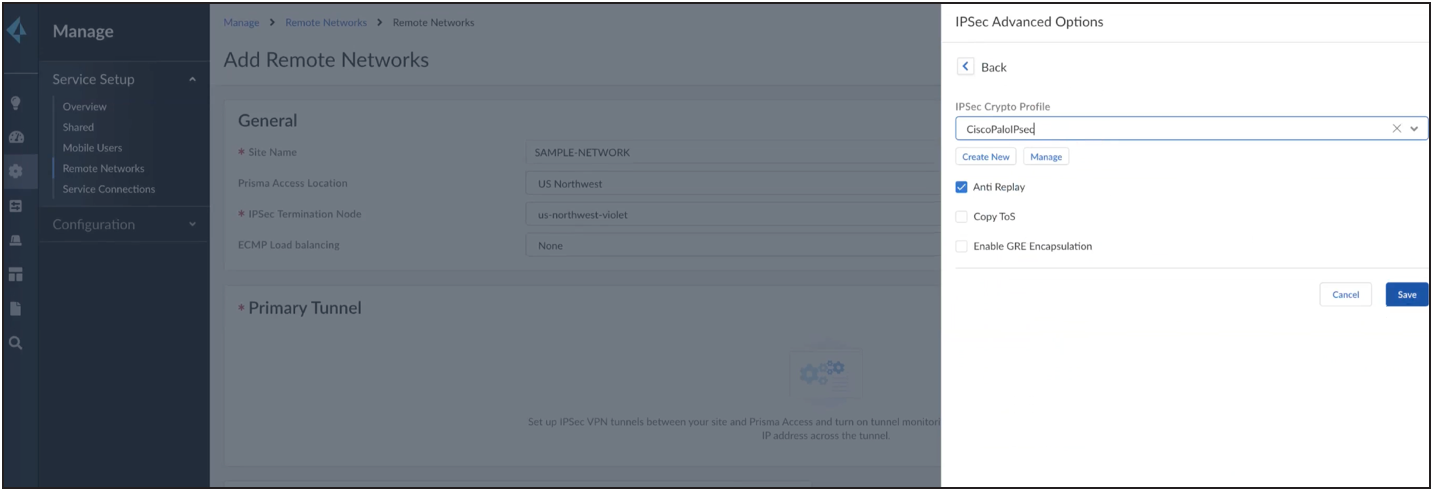Open the IPSec Termination Node dropdown
Image resolution: width=1433 pixels, height=491 pixels.
pyautogui.click(x=733, y=214)
